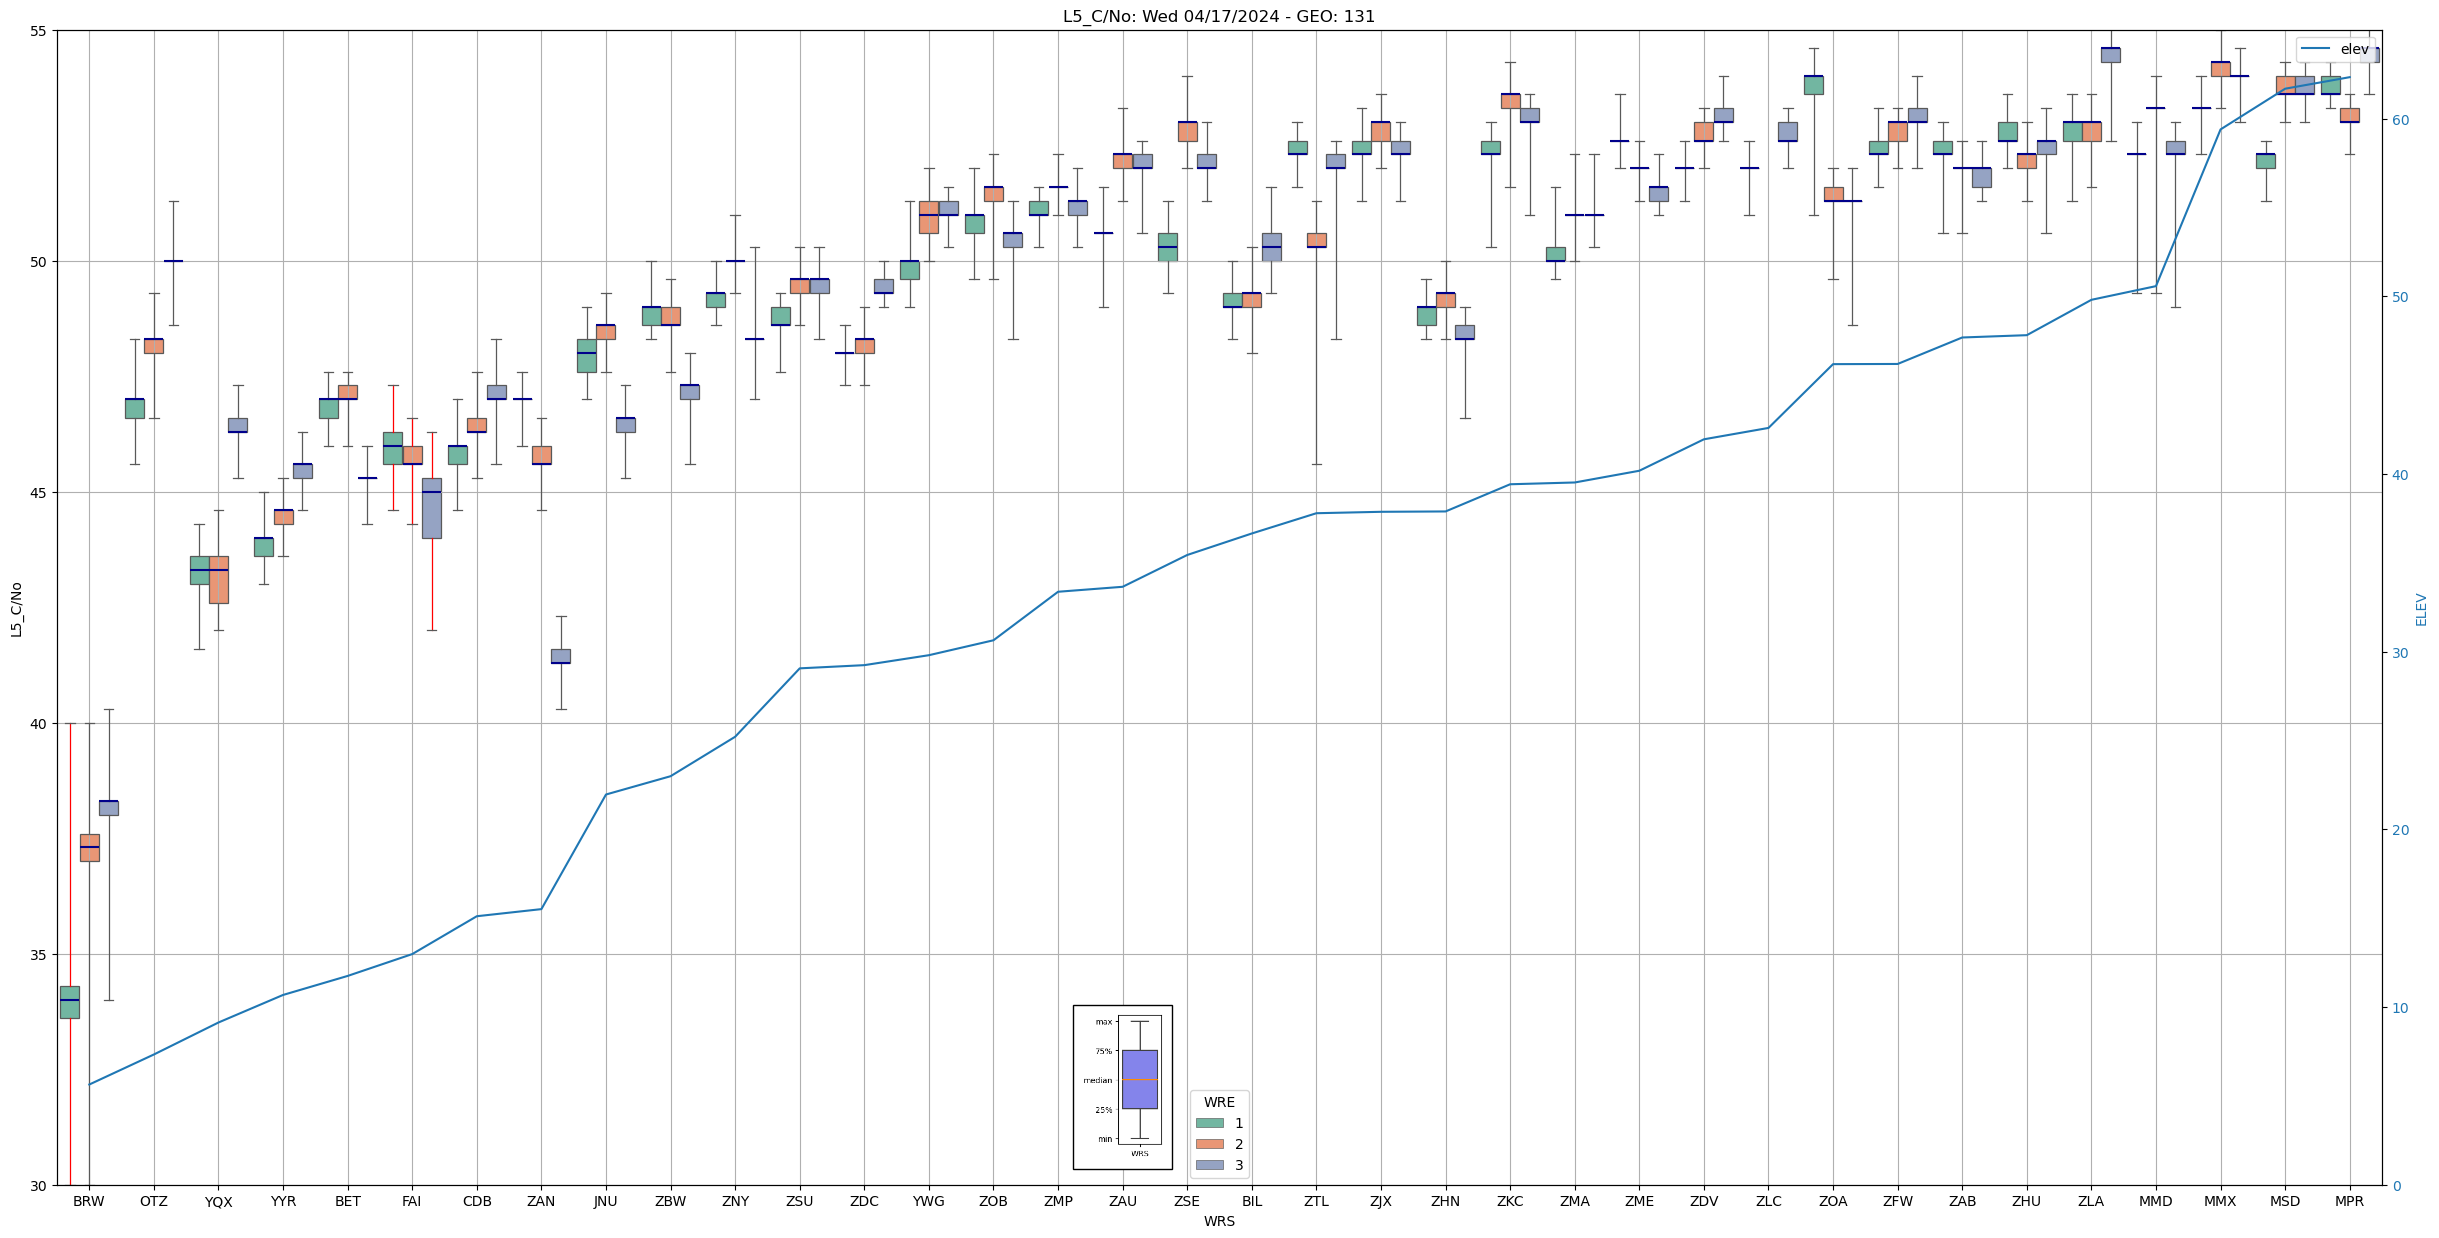Click the right axis tick value 30
This screenshot has height=1238, width=2439.
point(2399,653)
